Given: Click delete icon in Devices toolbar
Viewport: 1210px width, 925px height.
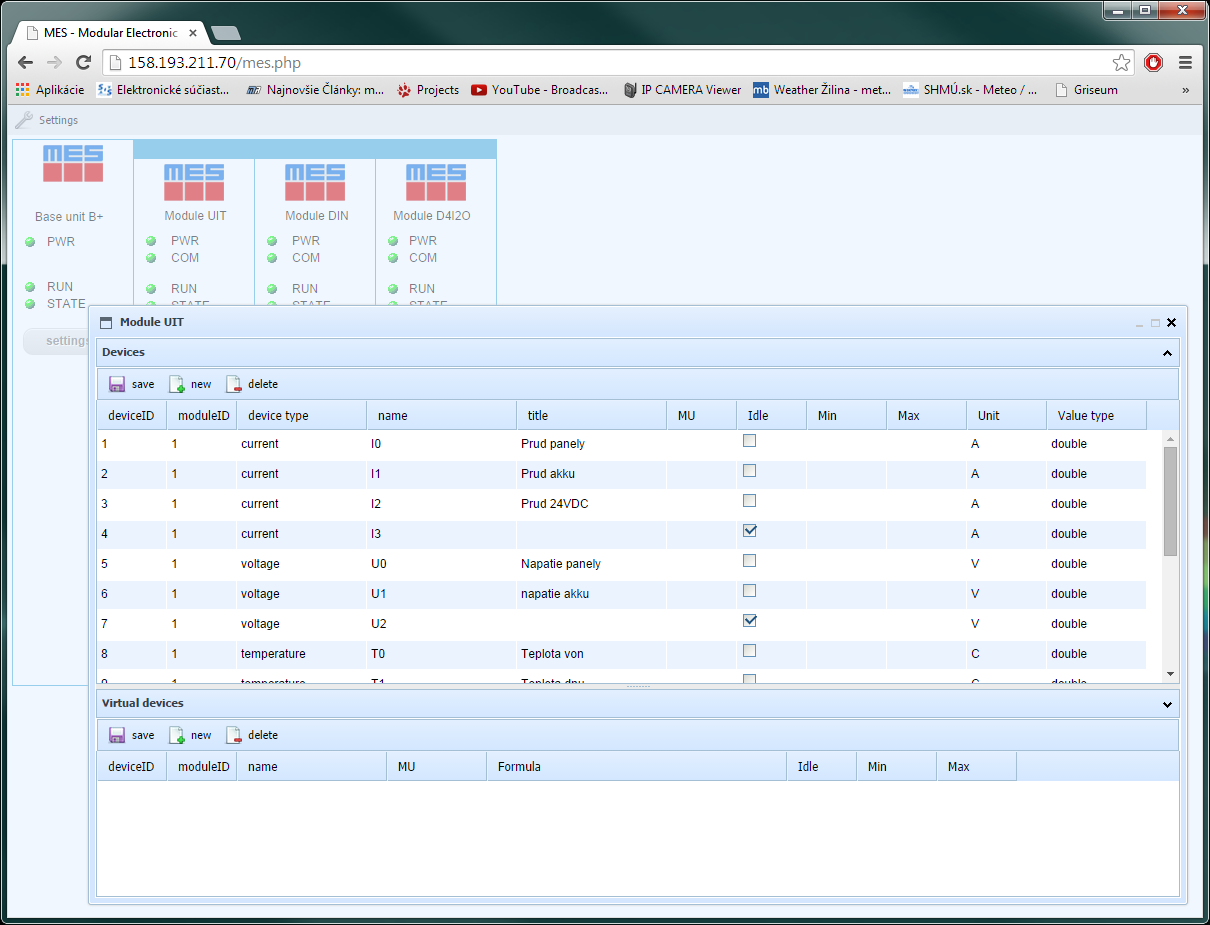Looking at the screenshot, I should tap(234, 384).
